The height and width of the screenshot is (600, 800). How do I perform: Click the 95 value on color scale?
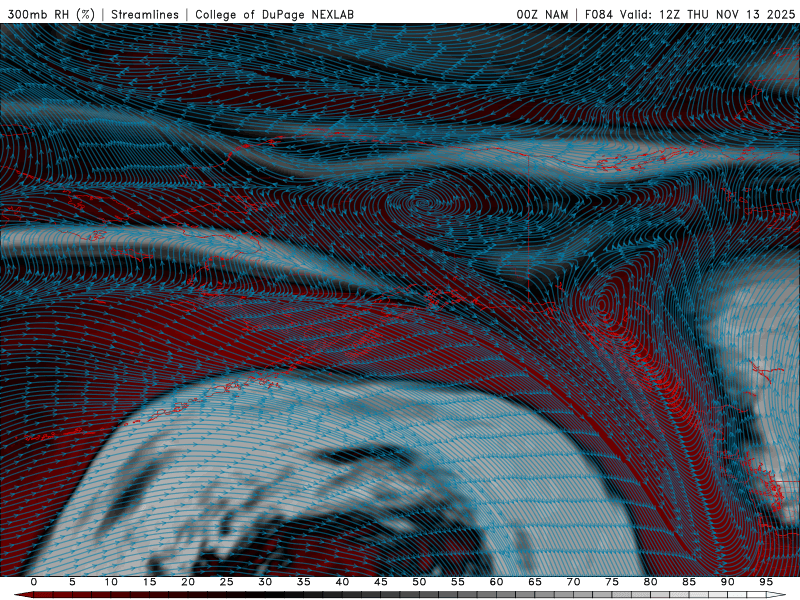(766, 582)
